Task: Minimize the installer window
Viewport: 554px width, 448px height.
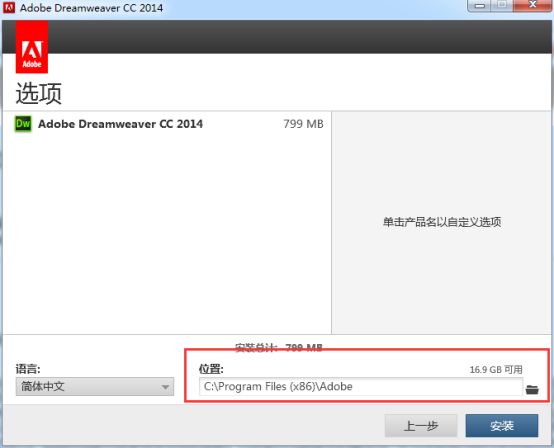Action: pyautogui.click(x=479, y=6)
